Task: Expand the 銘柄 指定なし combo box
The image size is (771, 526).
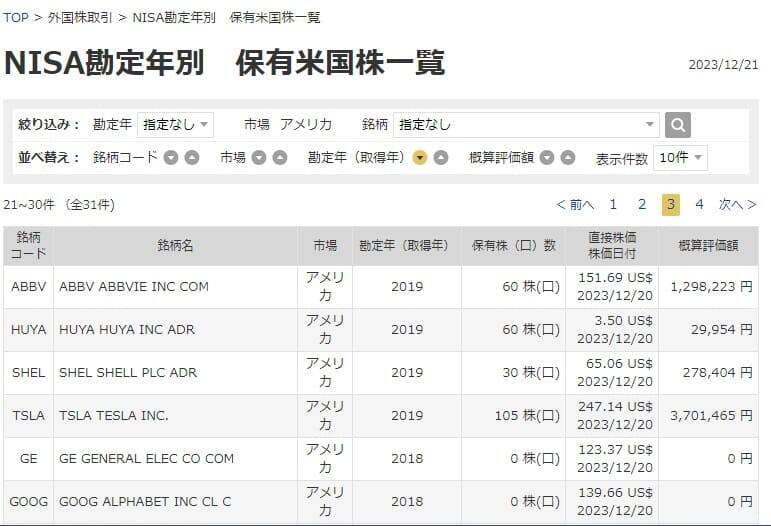Action: pyautogui.click(x=526, y=125)
